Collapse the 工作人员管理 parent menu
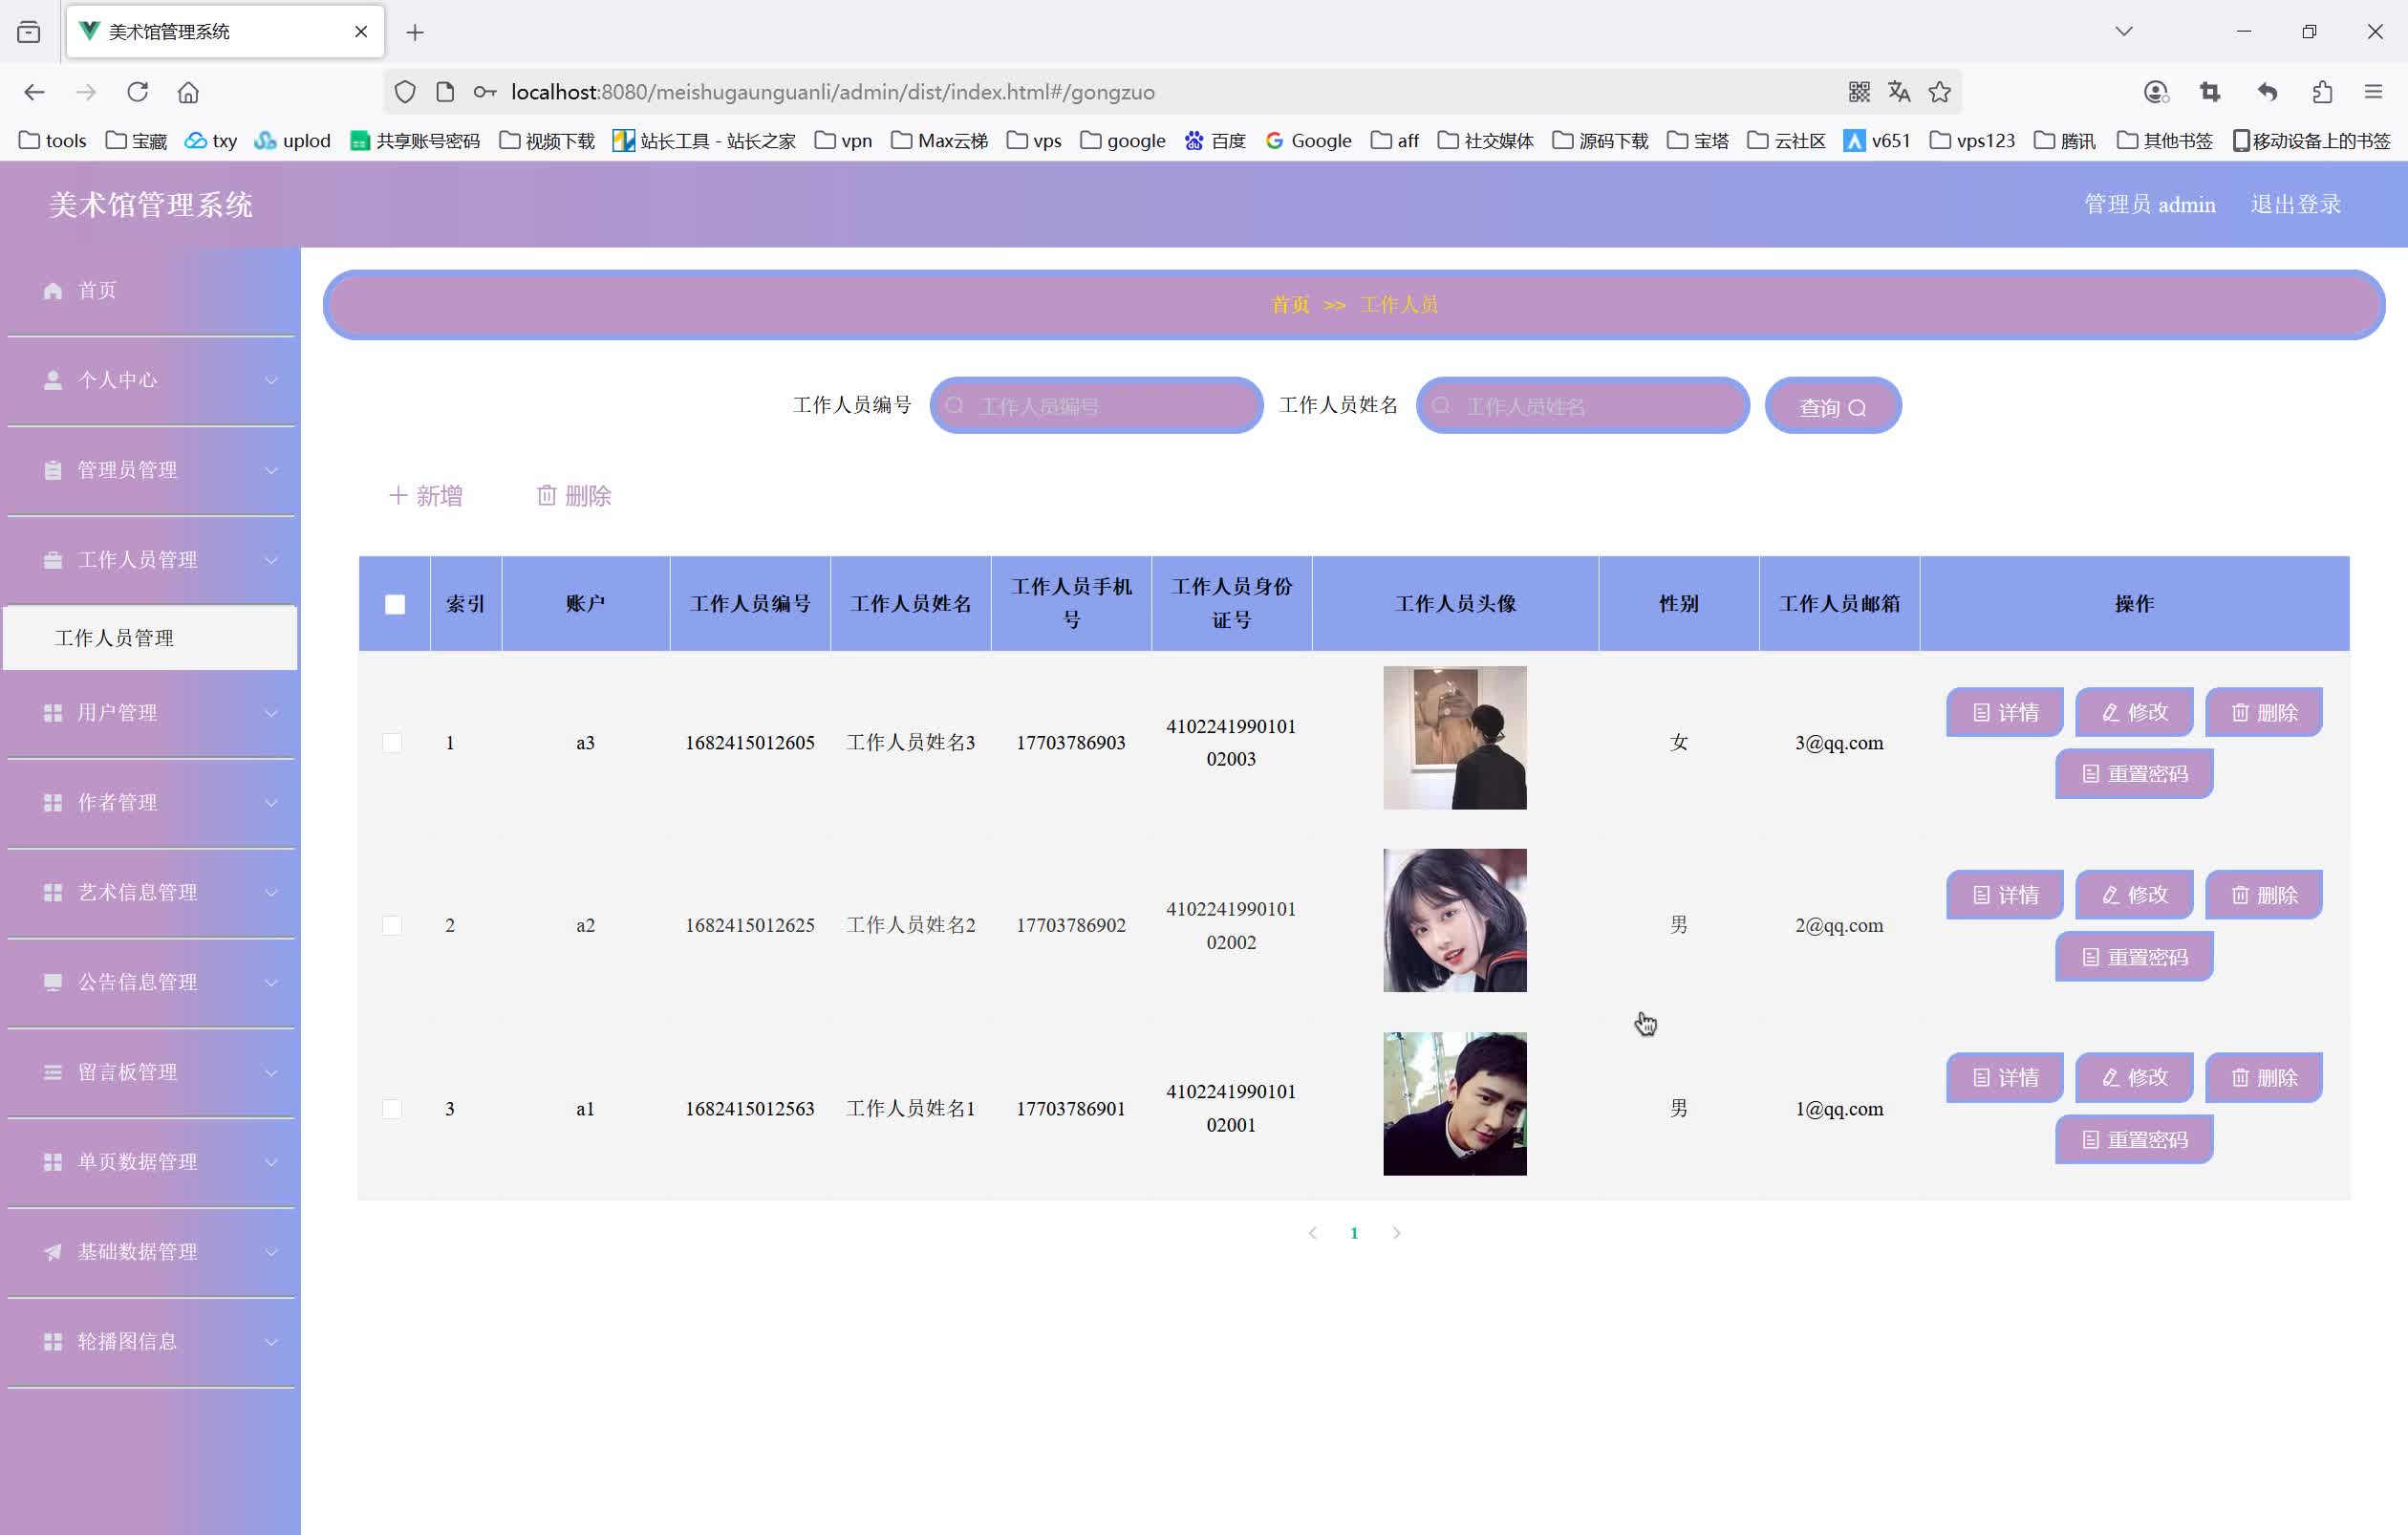2408x1535 pixels. pos(150,560)
